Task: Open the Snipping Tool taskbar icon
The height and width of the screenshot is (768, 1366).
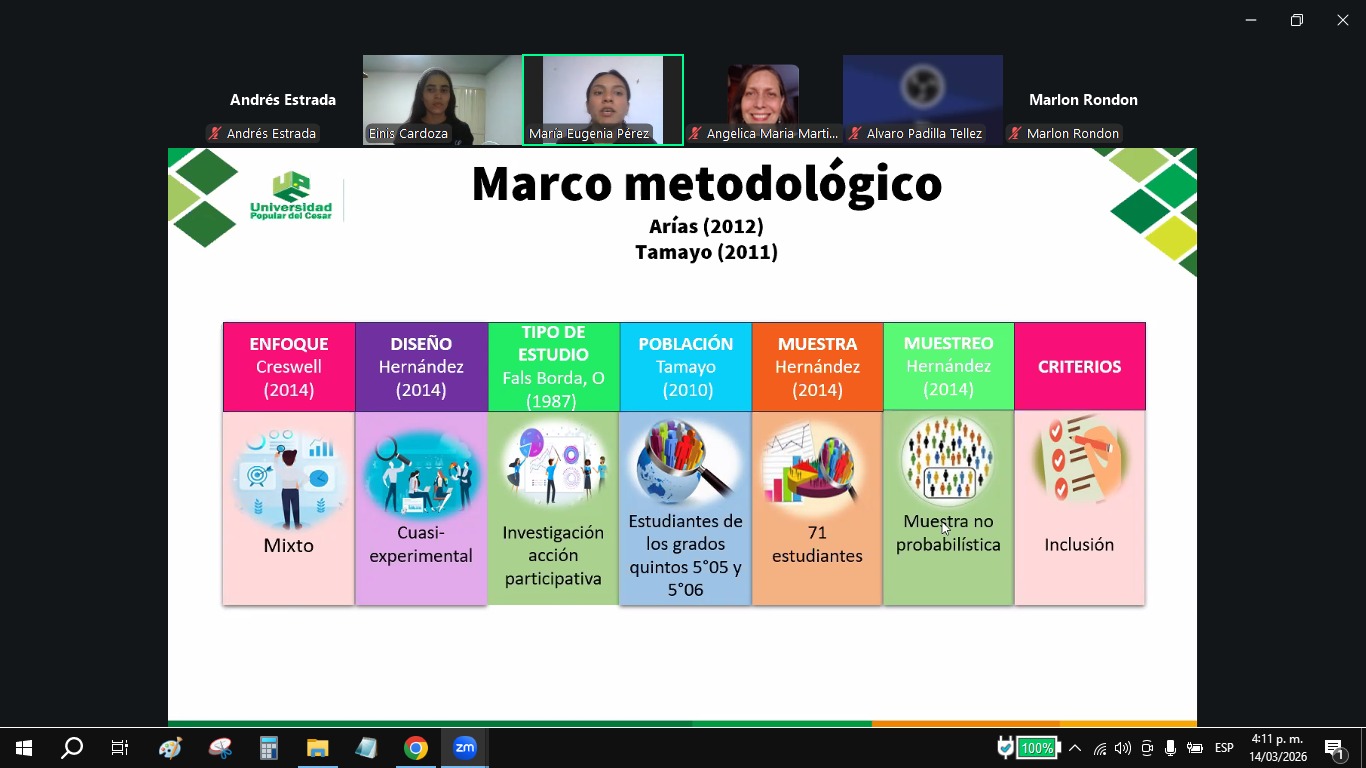Action: (219, 748)
